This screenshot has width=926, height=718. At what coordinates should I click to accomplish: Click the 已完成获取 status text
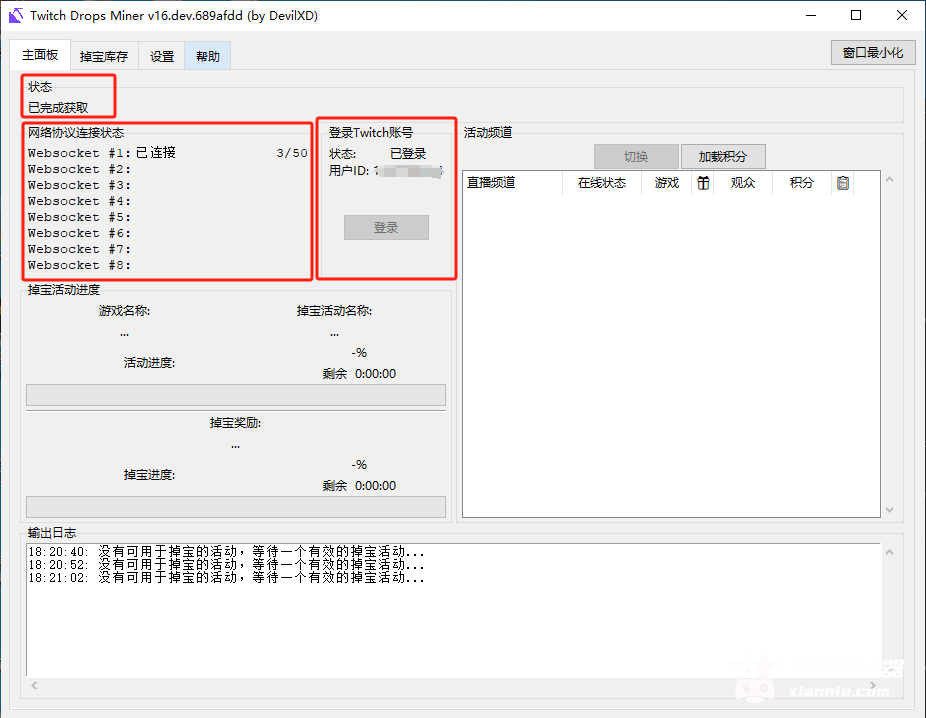[x=58, y=107]
